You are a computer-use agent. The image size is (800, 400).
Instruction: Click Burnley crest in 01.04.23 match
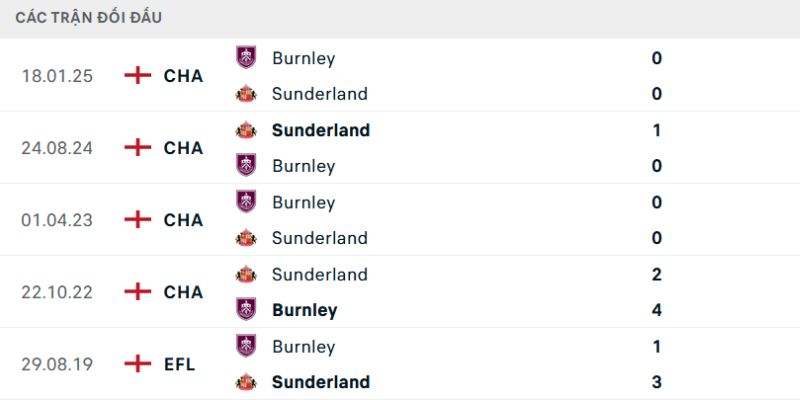point(246,202)
